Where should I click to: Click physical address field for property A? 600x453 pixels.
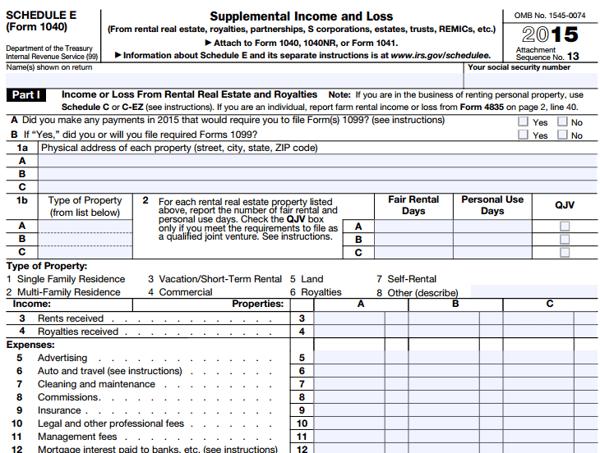click(x=318, y=161)
